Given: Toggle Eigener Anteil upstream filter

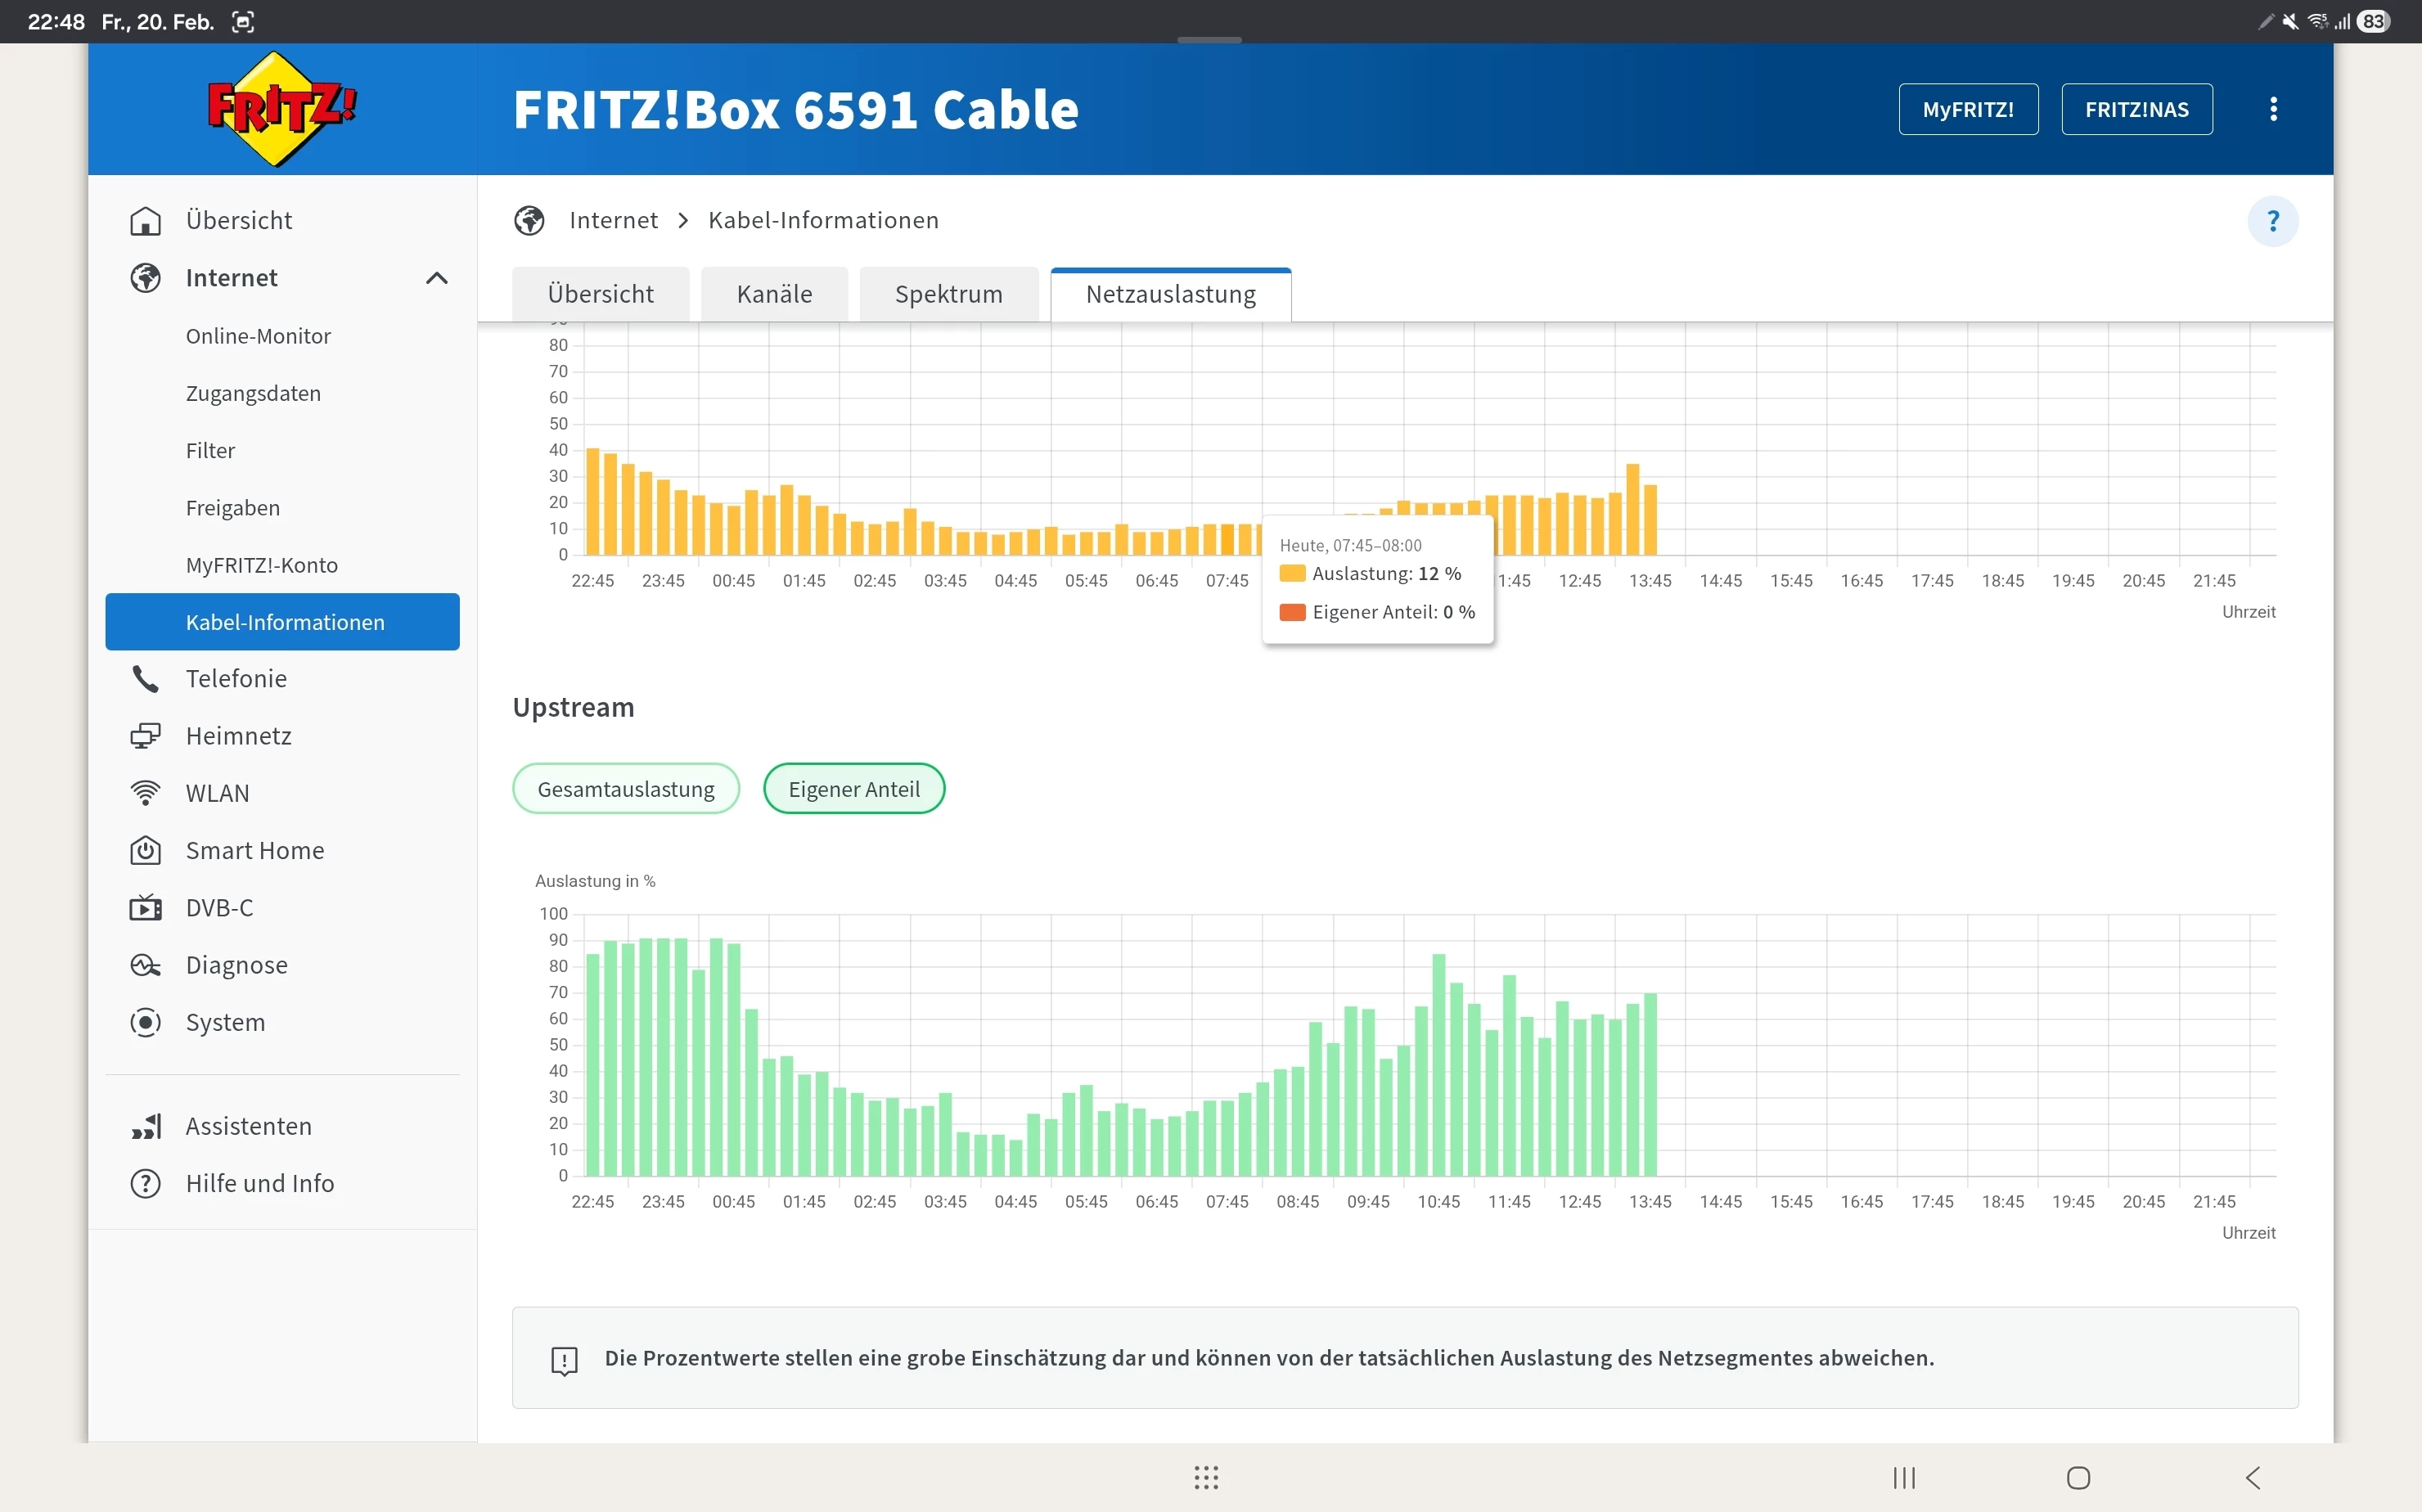Looking at the screenshot, I should [854, 789].
